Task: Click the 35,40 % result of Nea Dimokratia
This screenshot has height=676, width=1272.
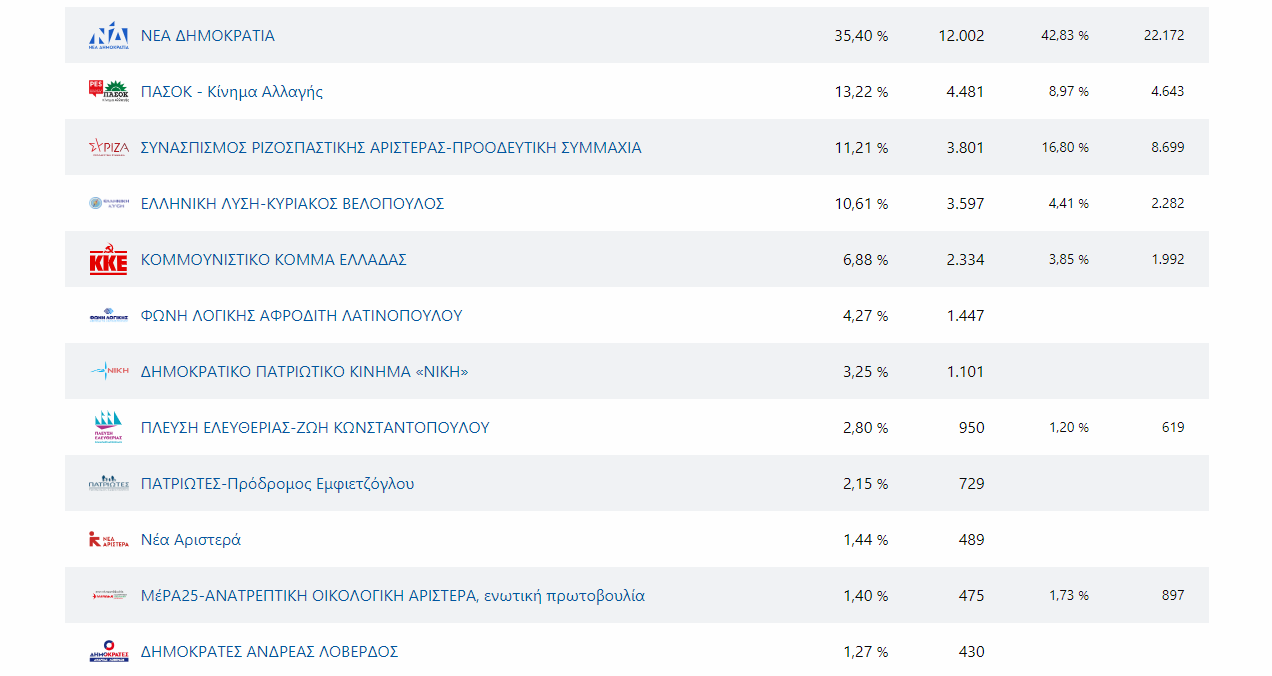Action: (x=861, y=35)
